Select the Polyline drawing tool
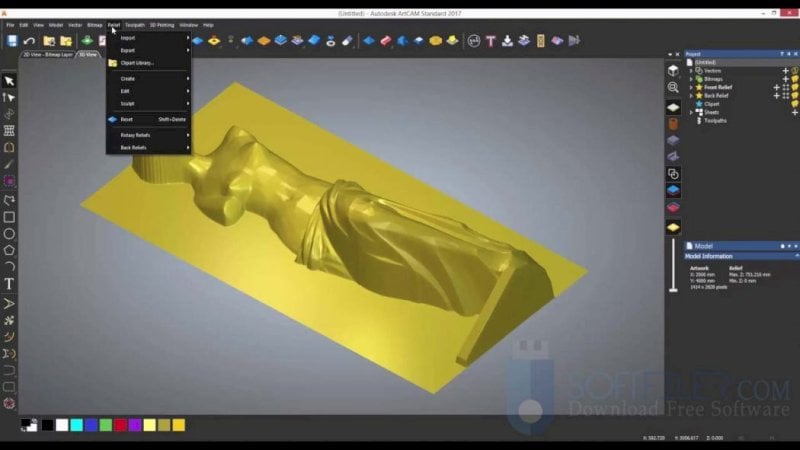 pyautogui.click(x=9, y=200)
